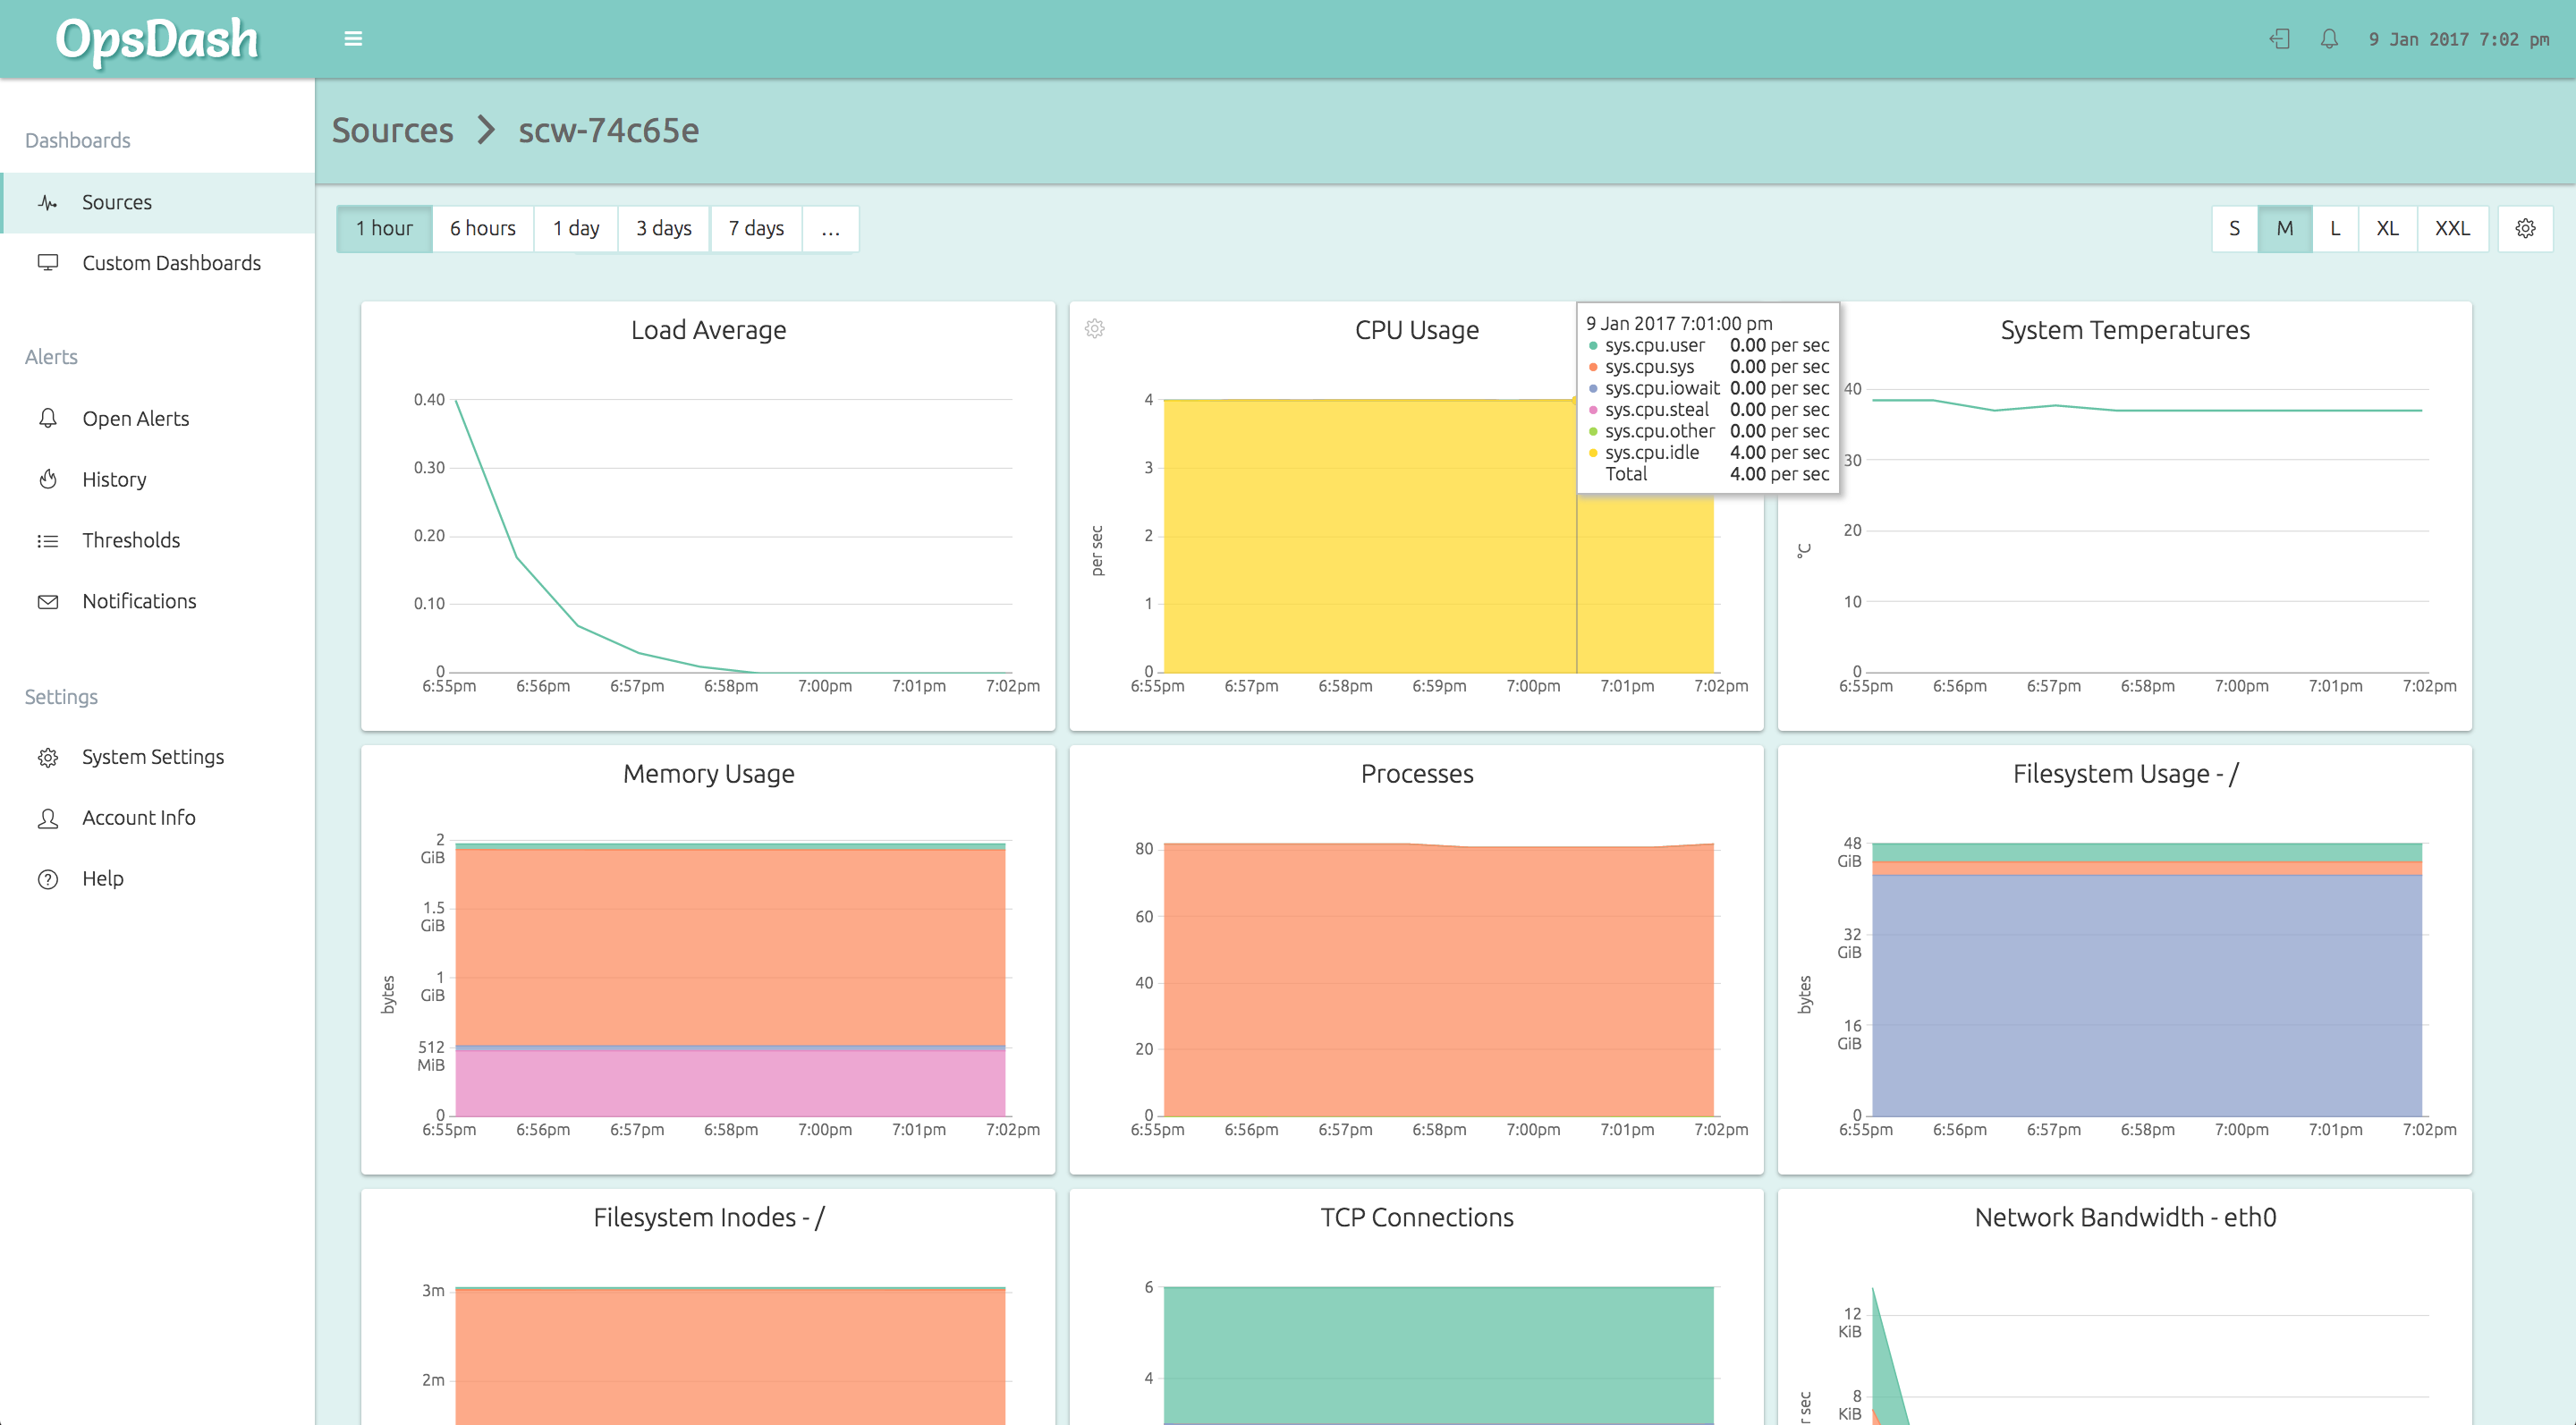
Task: Click the sys.cpu.idle legend color dot
Action: (x=1593, y=453)
